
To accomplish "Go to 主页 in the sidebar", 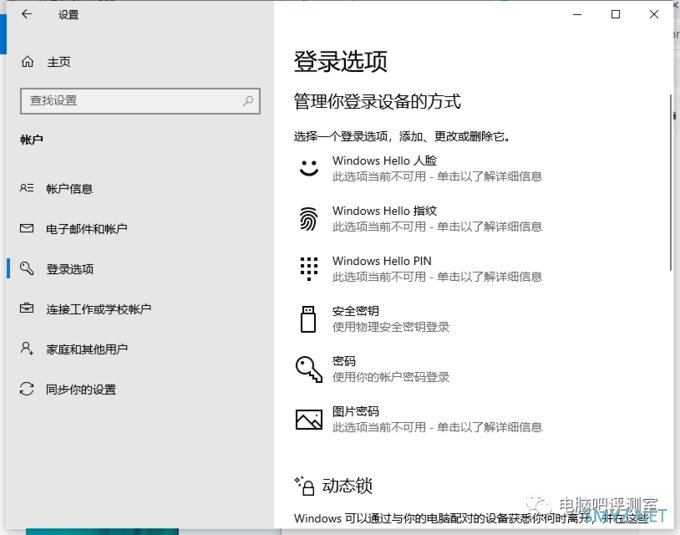I will tap(59, 62).
